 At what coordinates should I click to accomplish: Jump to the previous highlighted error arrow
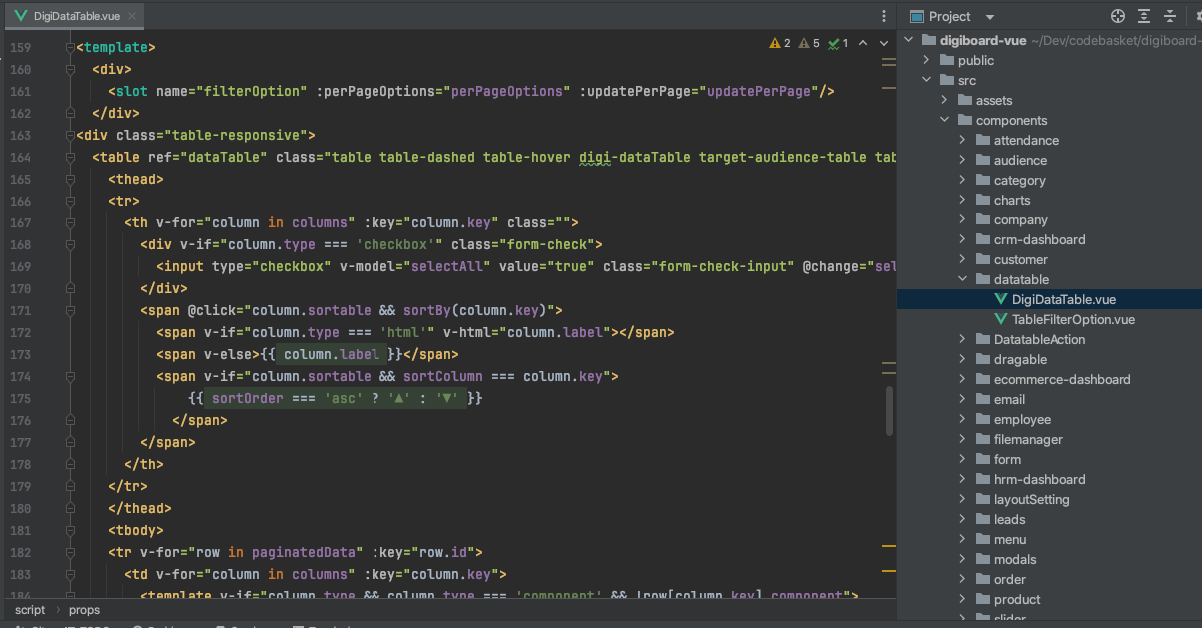pyautogui.click(x=862, y=44)
